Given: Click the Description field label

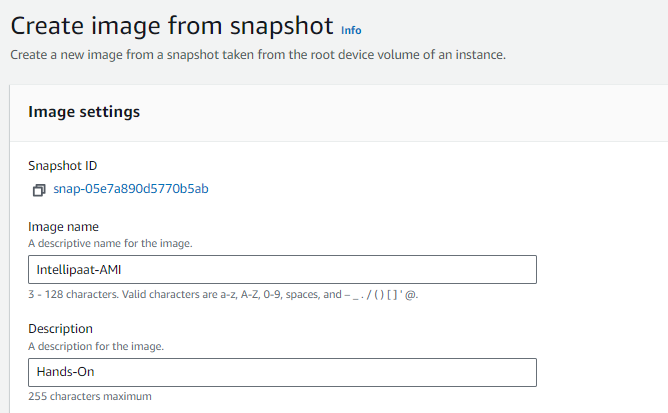Looking at the screenshot, I should coord(60,329).
